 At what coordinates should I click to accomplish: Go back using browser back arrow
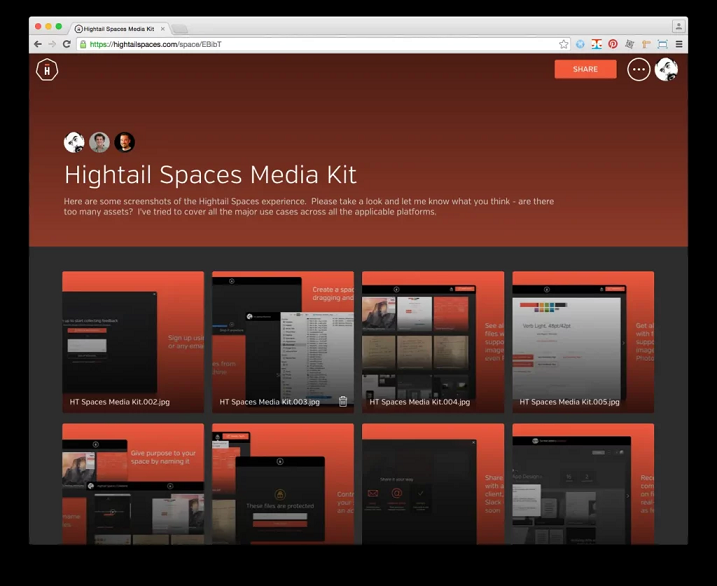click(38, 44)
